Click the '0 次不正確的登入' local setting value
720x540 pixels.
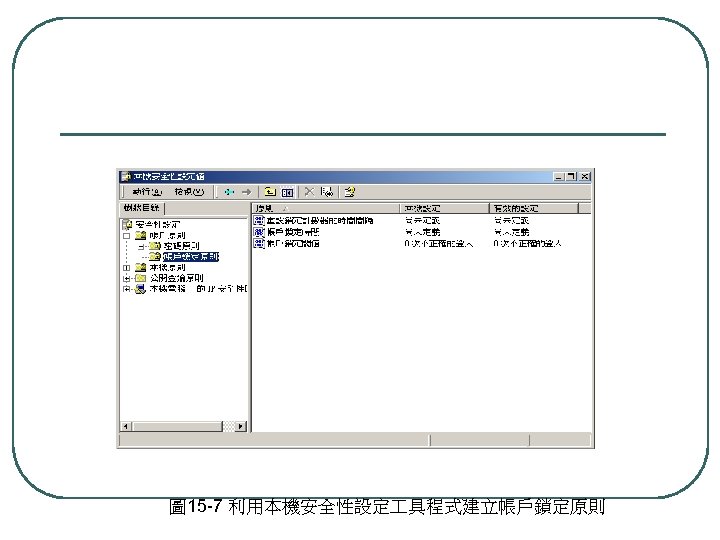click(x=439, y=243)
